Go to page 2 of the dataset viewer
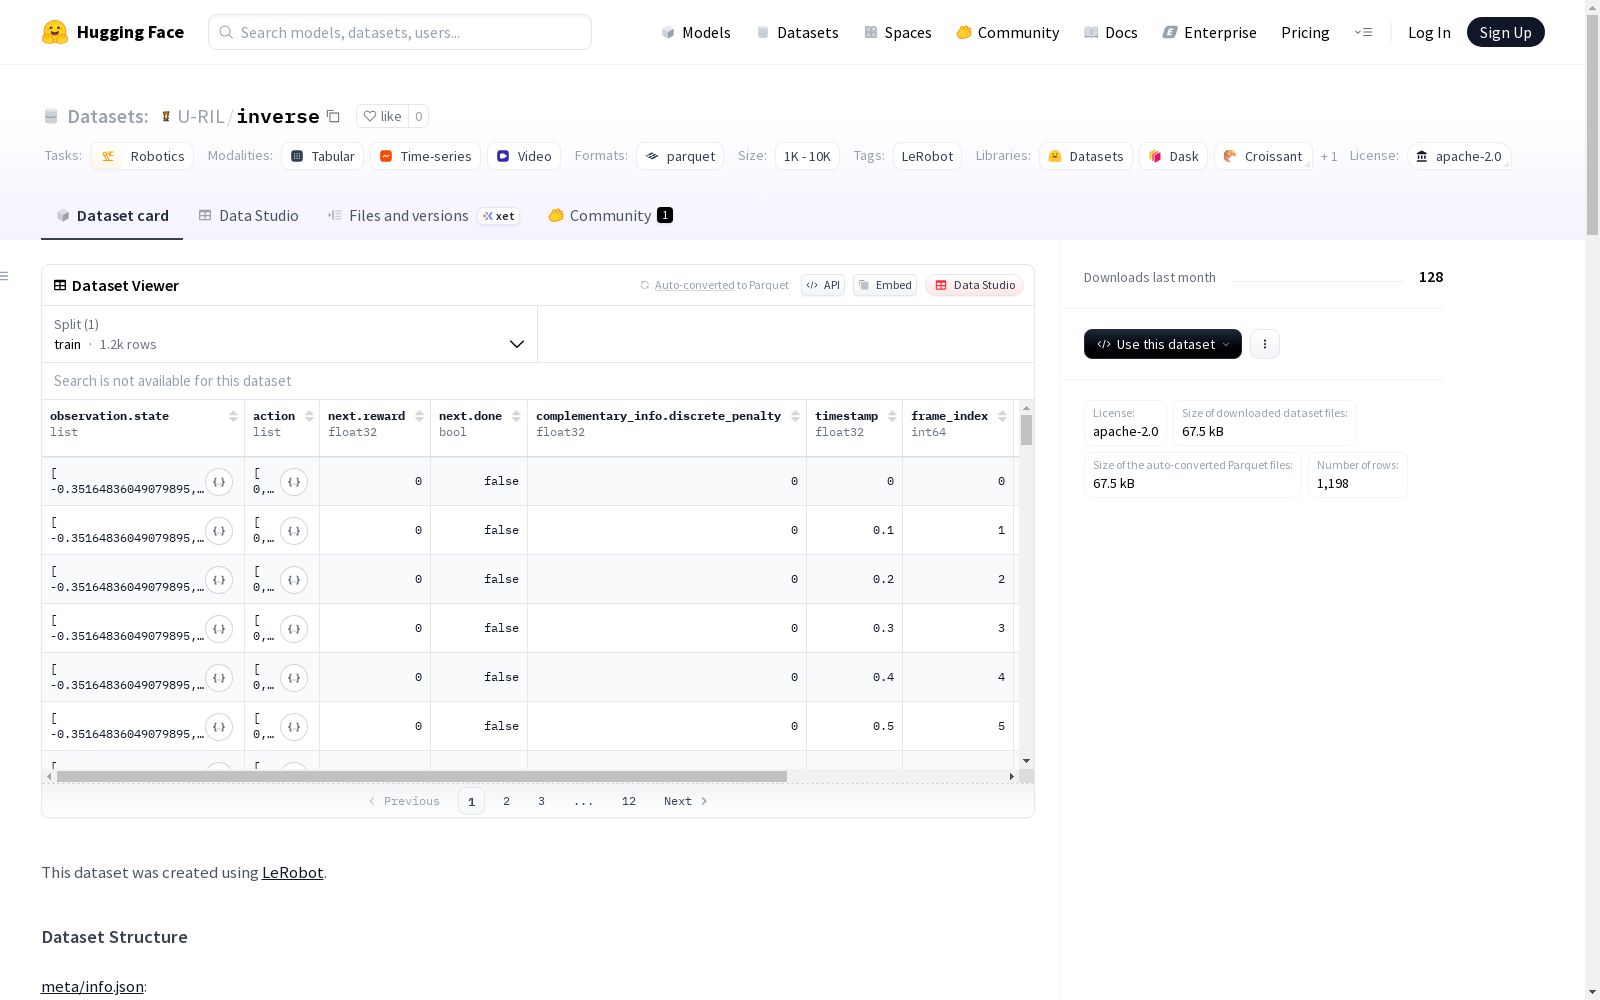1600x1000 pixels. pyautogui.click(x=507, y=801)
